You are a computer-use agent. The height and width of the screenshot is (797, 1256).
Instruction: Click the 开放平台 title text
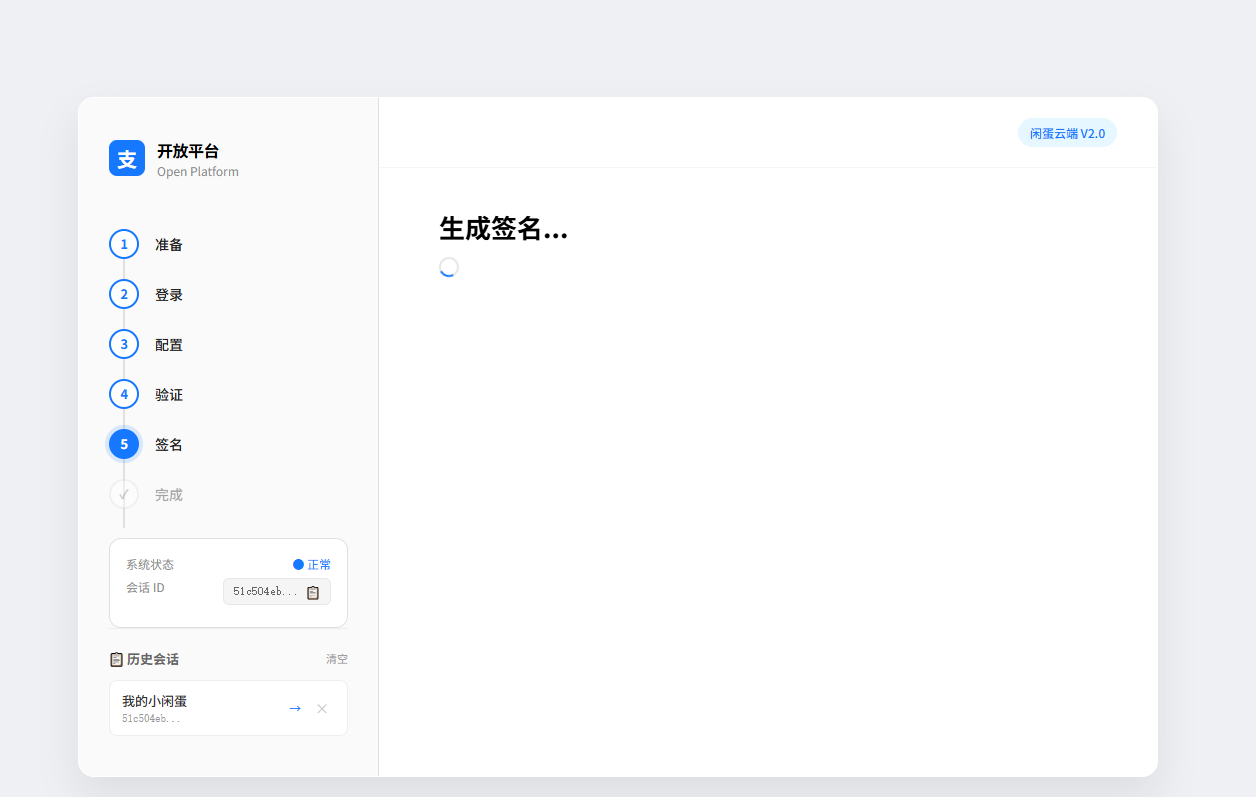pyautogui.click(x=188, y=151)
